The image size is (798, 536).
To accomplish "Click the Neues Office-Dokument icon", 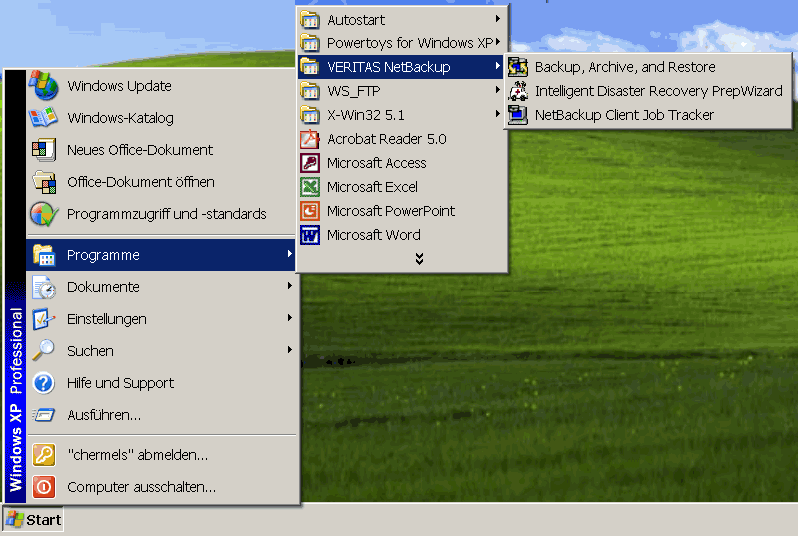I will [x=44, y=150].
